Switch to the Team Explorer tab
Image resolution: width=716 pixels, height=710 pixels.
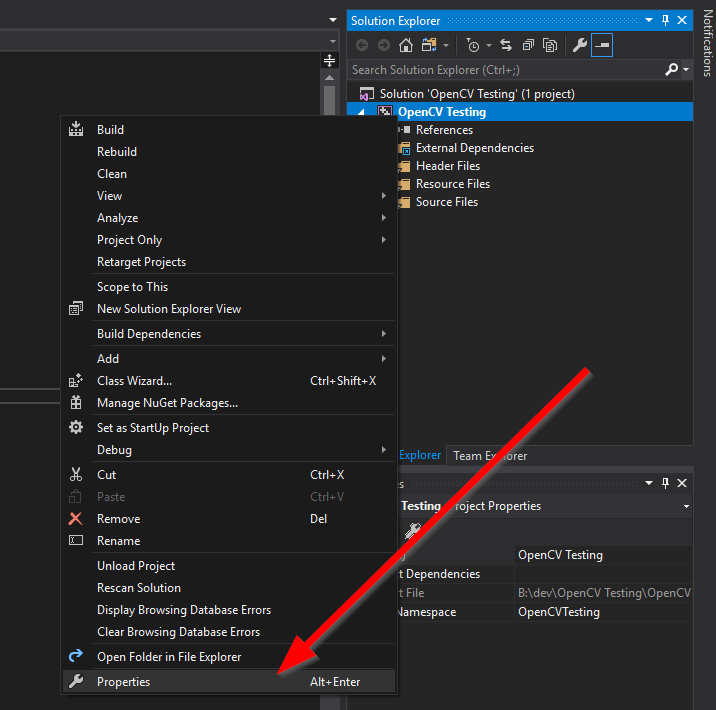490,456
